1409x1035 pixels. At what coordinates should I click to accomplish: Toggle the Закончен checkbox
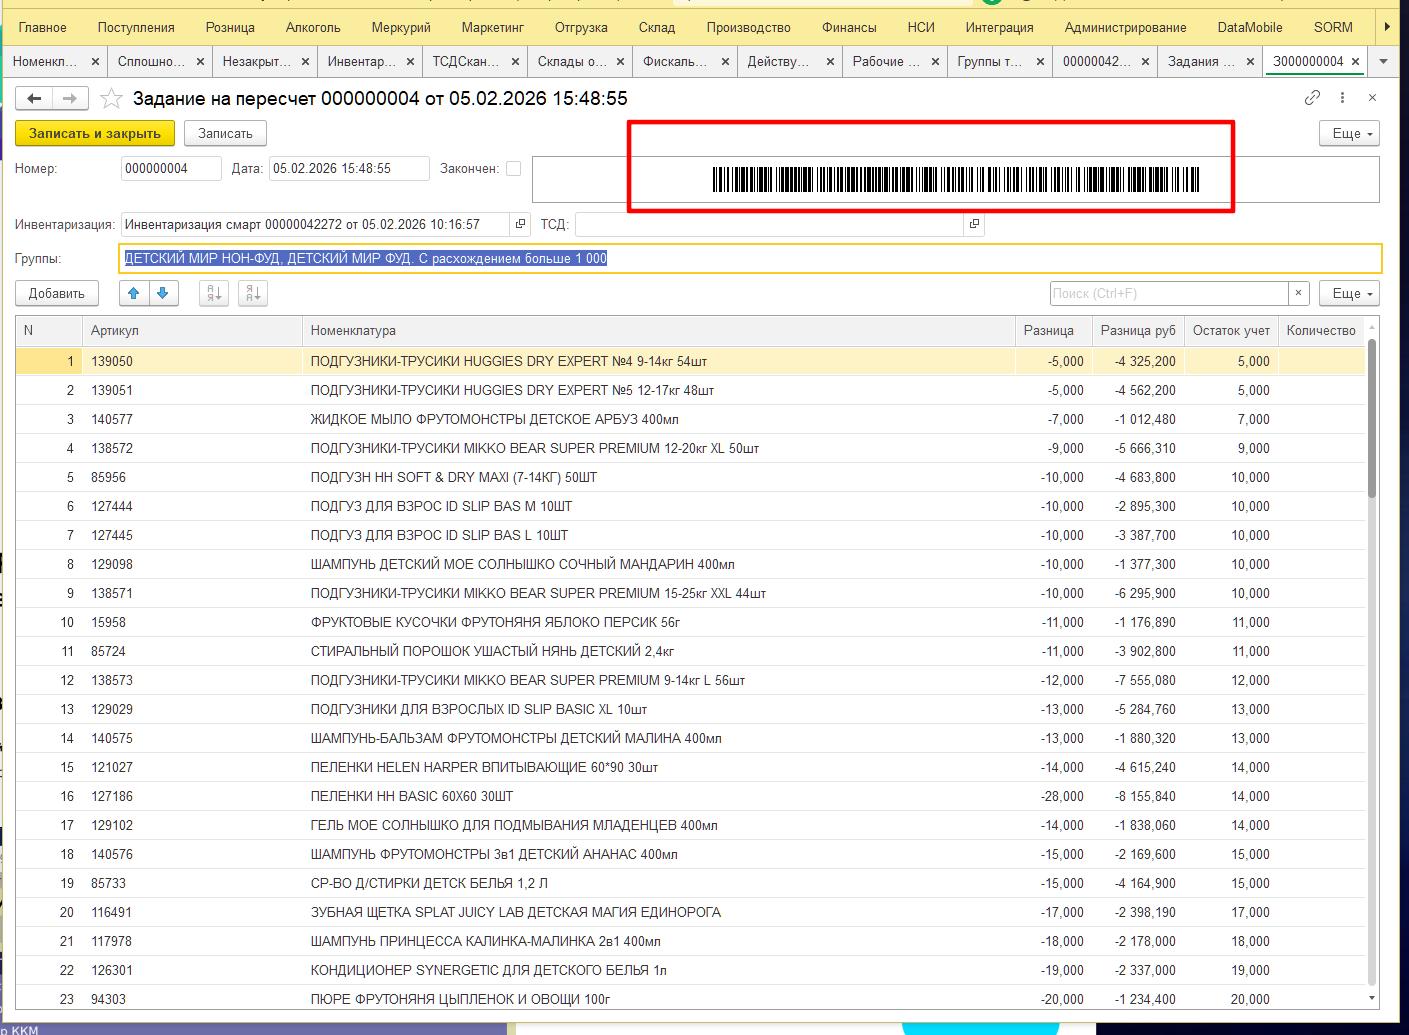click(513, 169)
